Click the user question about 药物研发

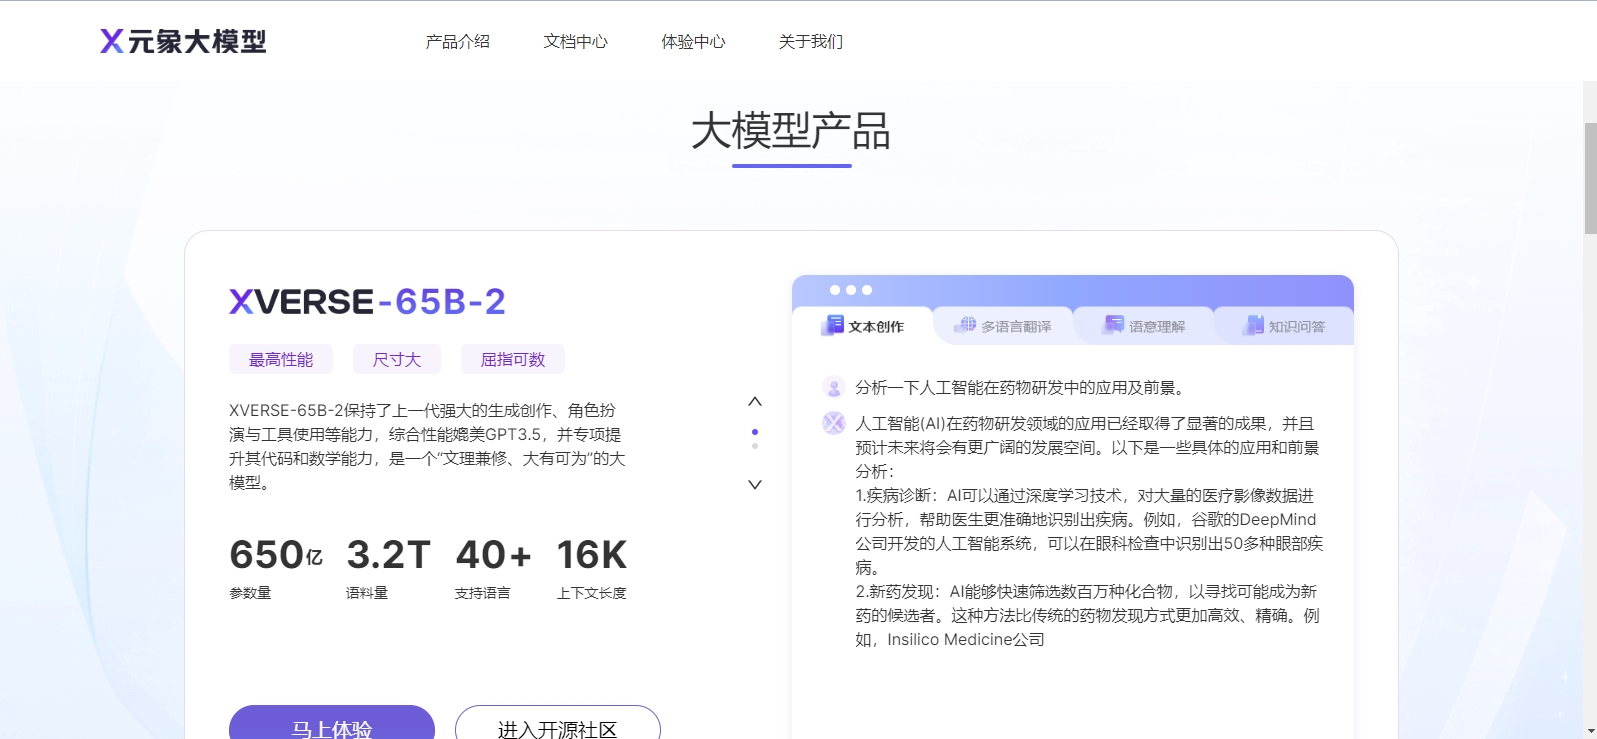pyautogui.click(x=1021, y=388)
